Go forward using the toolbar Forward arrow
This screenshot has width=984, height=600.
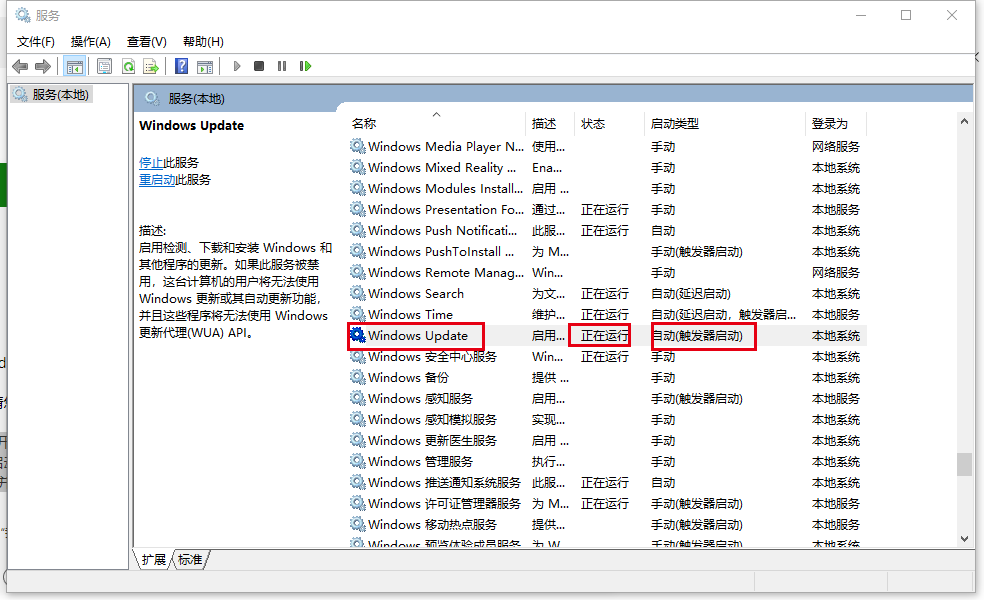(x=43, y=66)
